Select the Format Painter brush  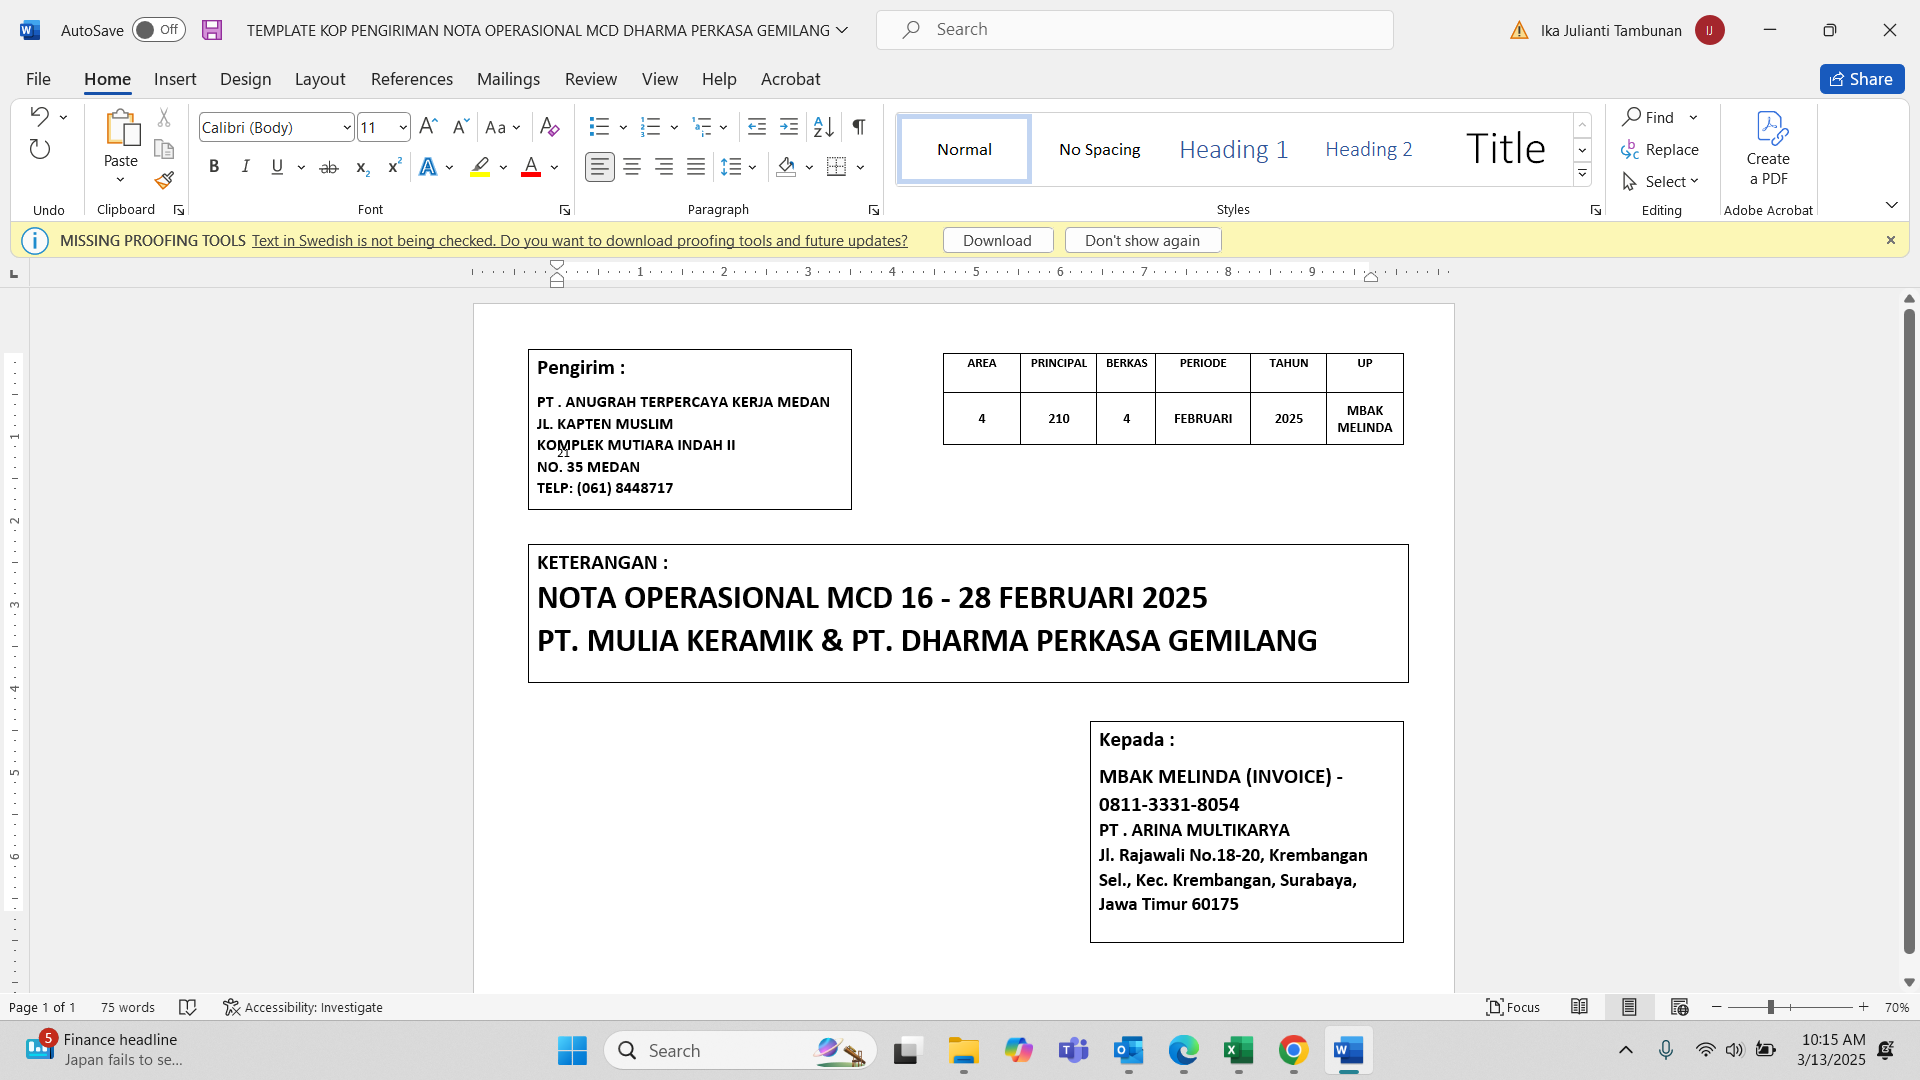pyautogui.click(x=164, y=181)
